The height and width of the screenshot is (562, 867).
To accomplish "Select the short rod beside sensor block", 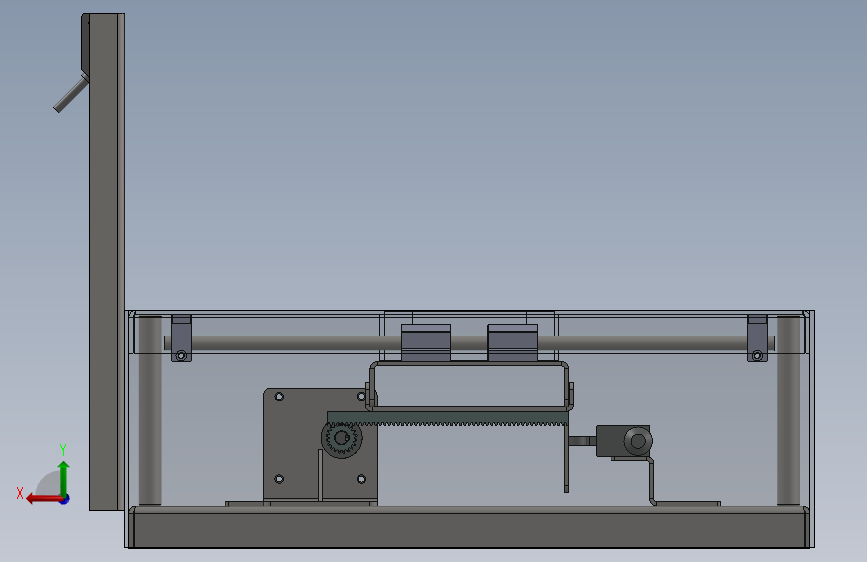I will (582, 441).
